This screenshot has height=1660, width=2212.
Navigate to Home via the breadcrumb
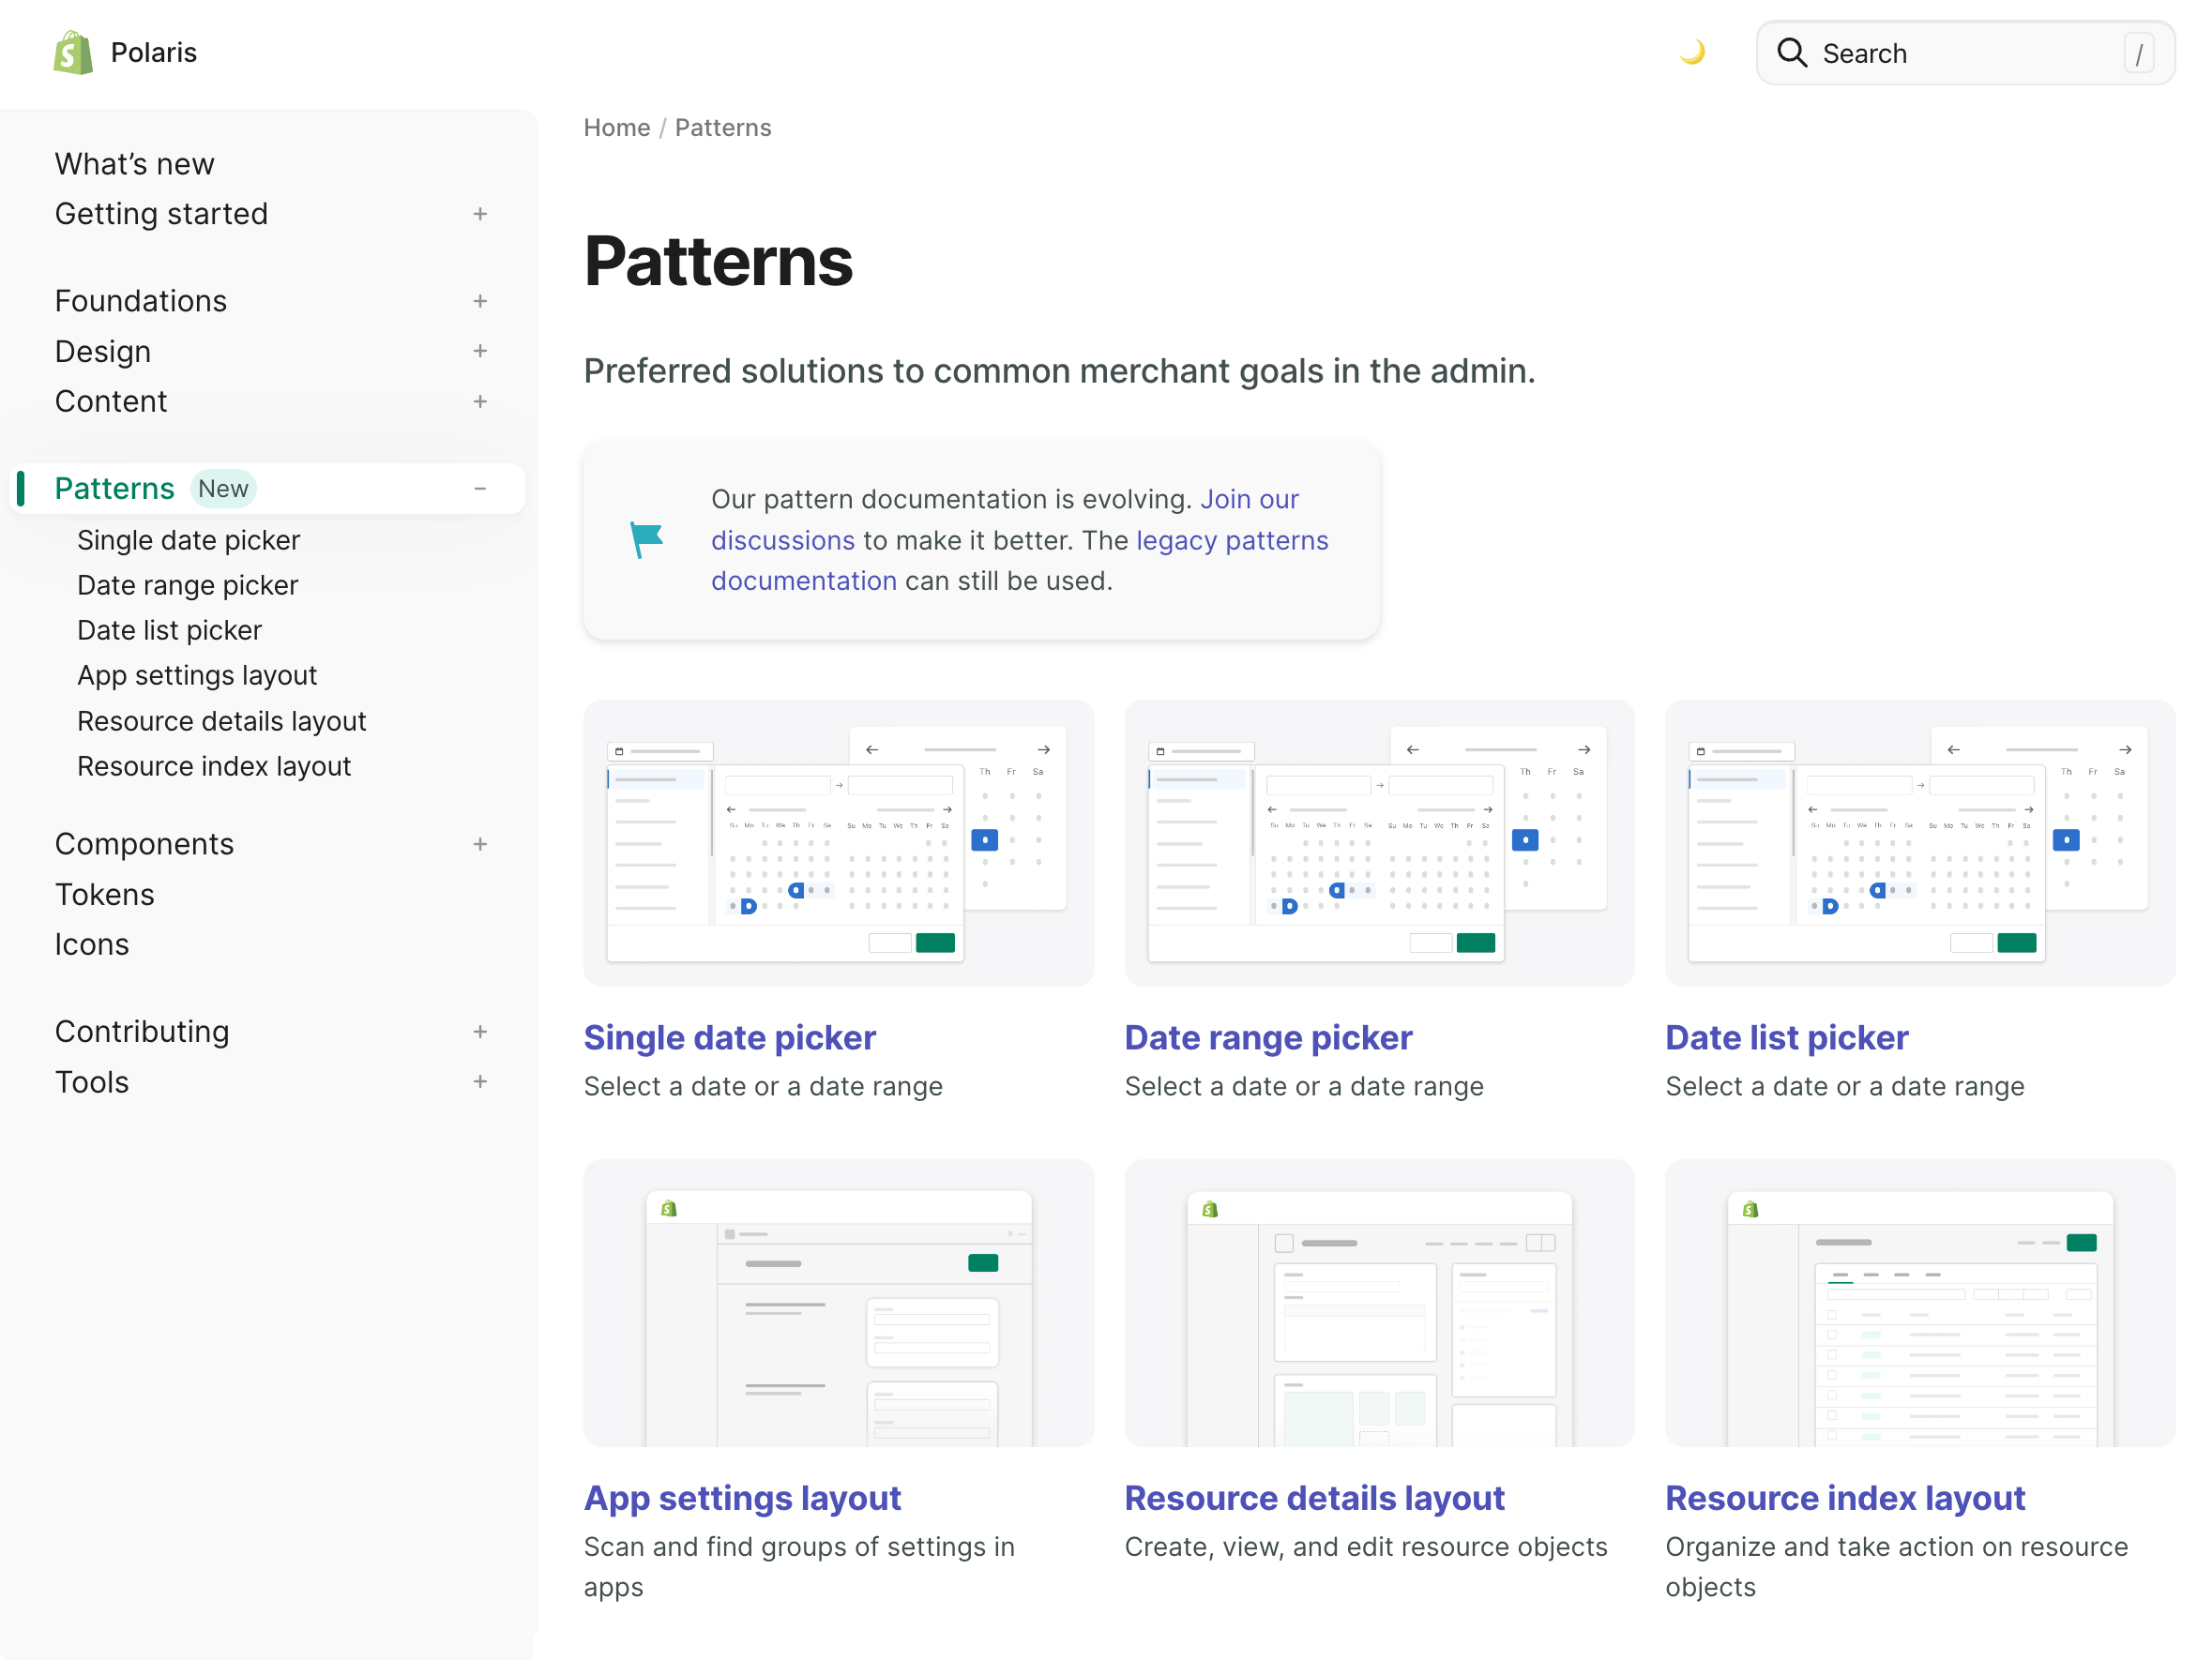(616, 127)
